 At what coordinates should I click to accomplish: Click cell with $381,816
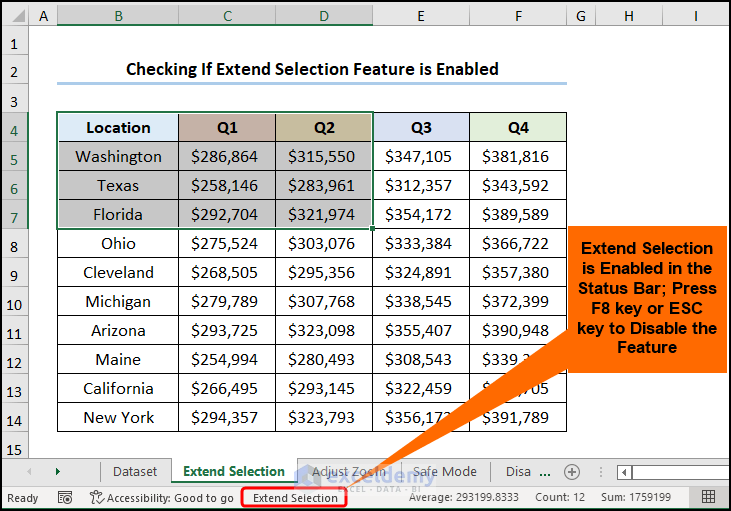click(518, 157)
